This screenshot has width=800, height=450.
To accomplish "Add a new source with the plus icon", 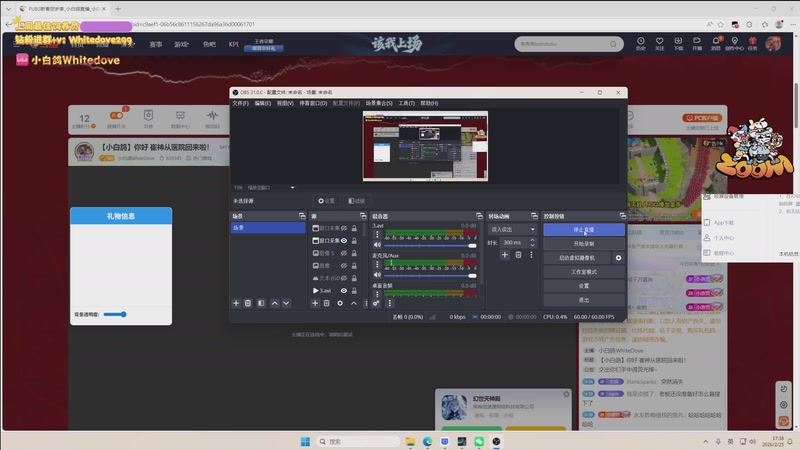I will 315,303.
